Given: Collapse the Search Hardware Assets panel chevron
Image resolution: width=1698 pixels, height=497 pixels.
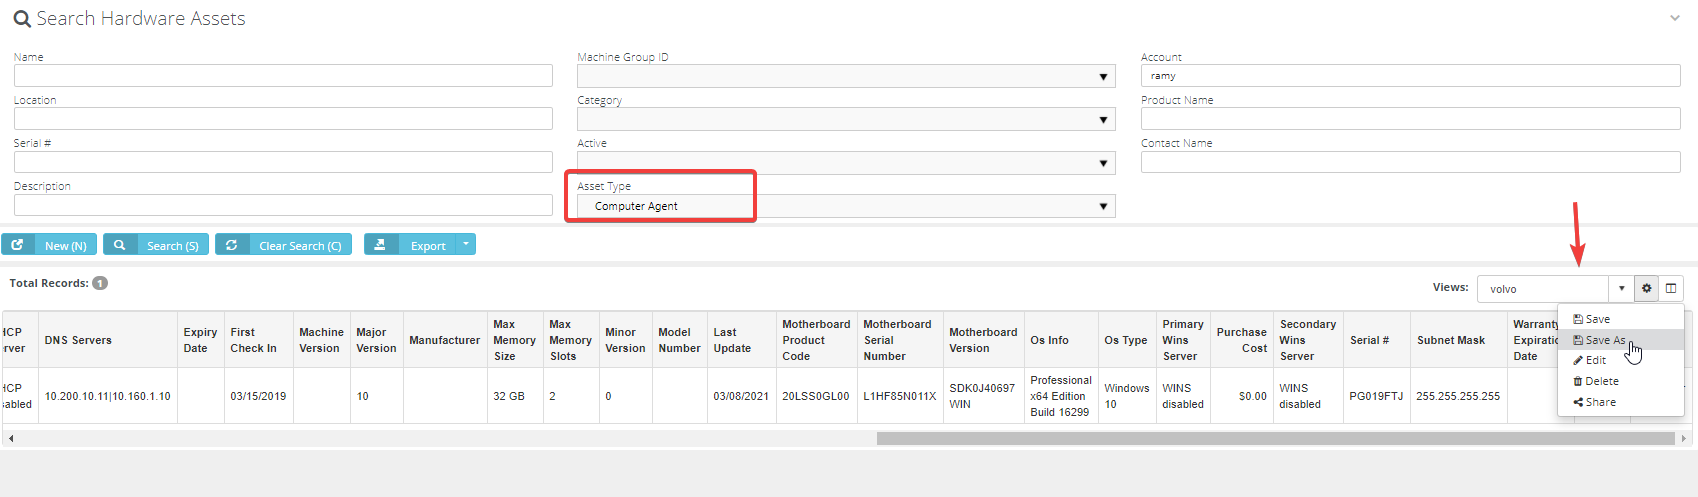Looking at the screenshot, I should click(1674, 18).
